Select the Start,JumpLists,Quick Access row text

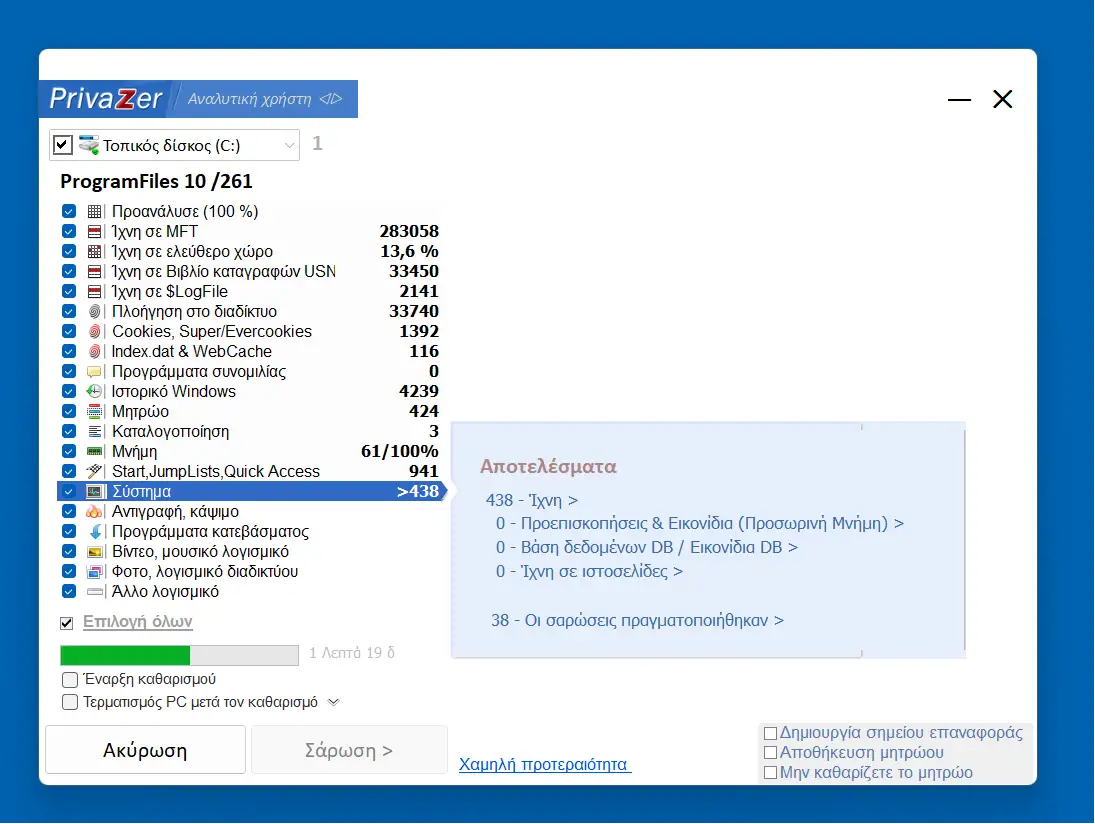click(x=216, y=472)
